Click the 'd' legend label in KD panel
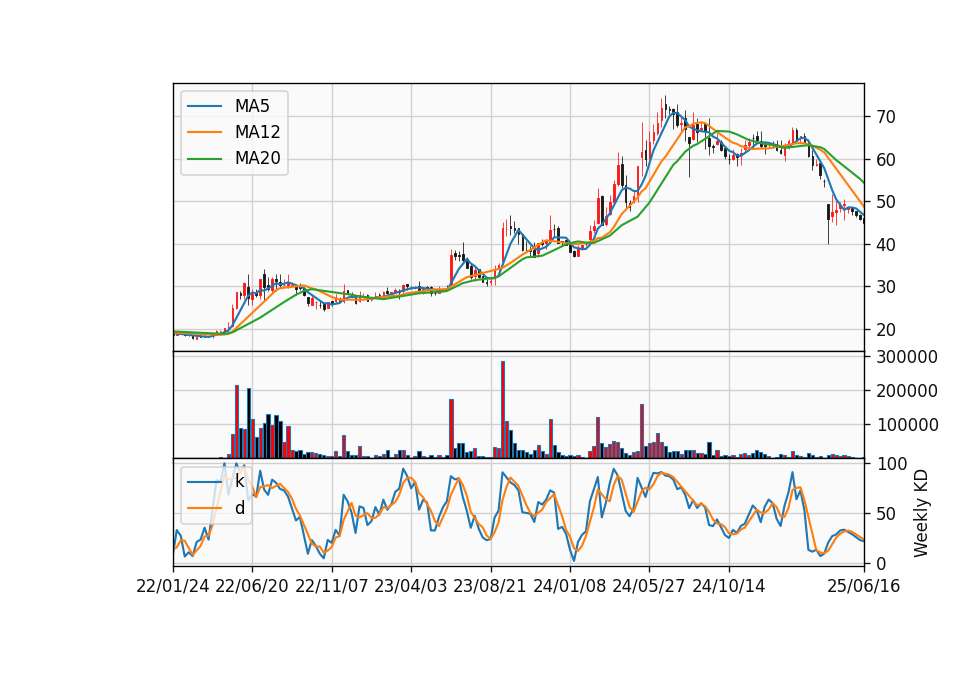Viewport: 960px width, 690px height. click(239, 508)
